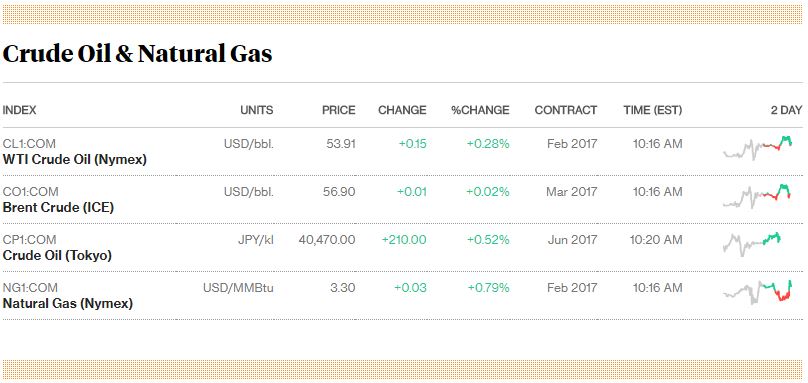The width and height of the screenshot is (808, 383).
Task: Click the CONTRACT column header
Action: (566, 110)
